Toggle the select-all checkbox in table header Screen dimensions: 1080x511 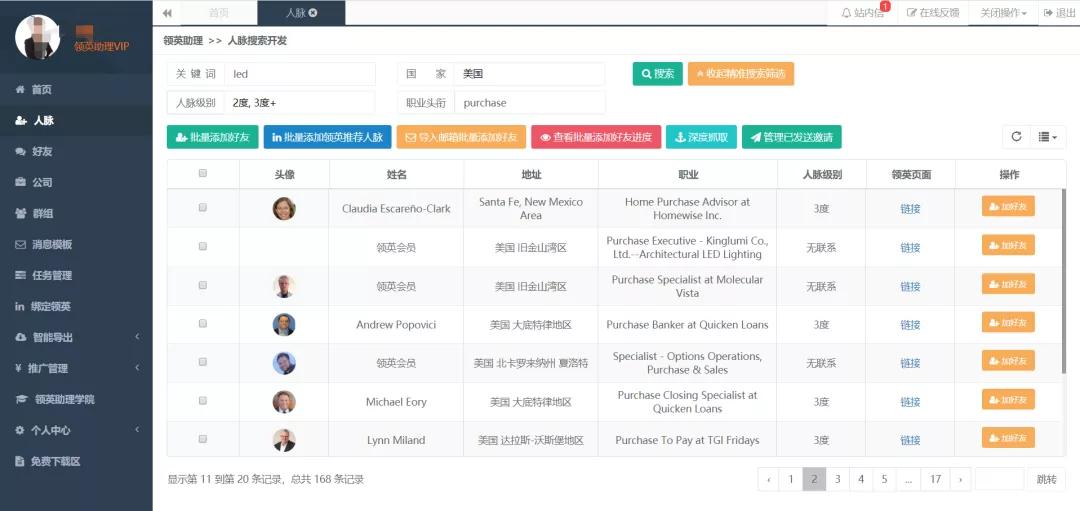(202, 174)
